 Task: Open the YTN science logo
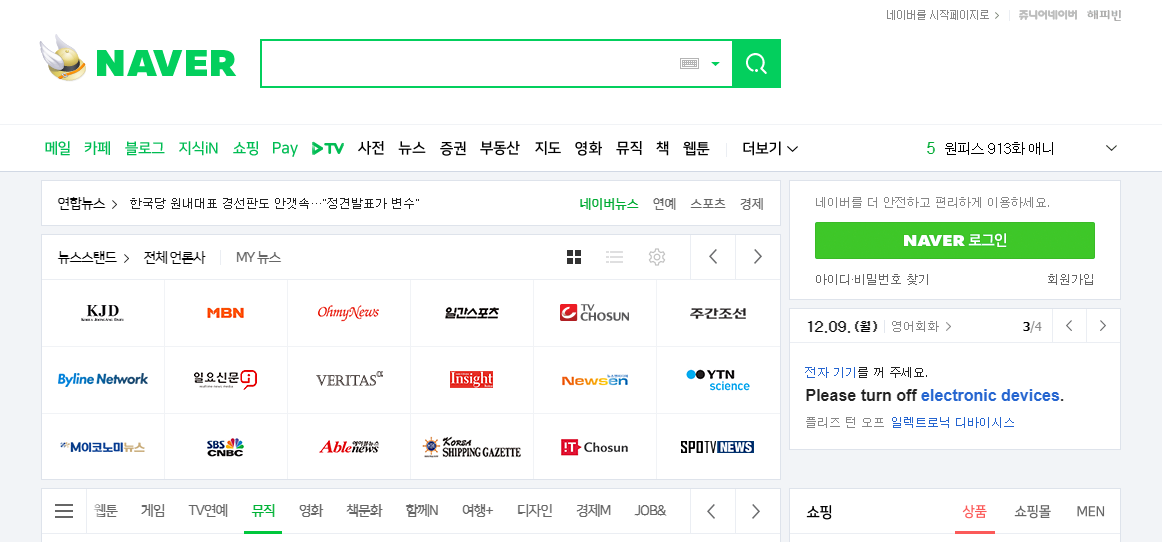717,379
